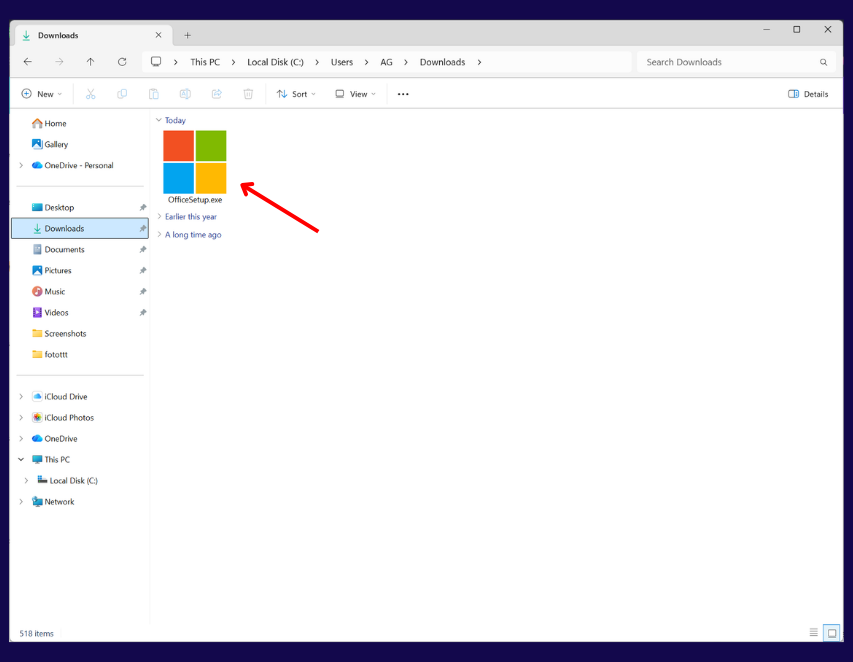Click AG in the breadcrumb path
The height and width of the screenshot is (662, 853).
(x=386, y=62)
